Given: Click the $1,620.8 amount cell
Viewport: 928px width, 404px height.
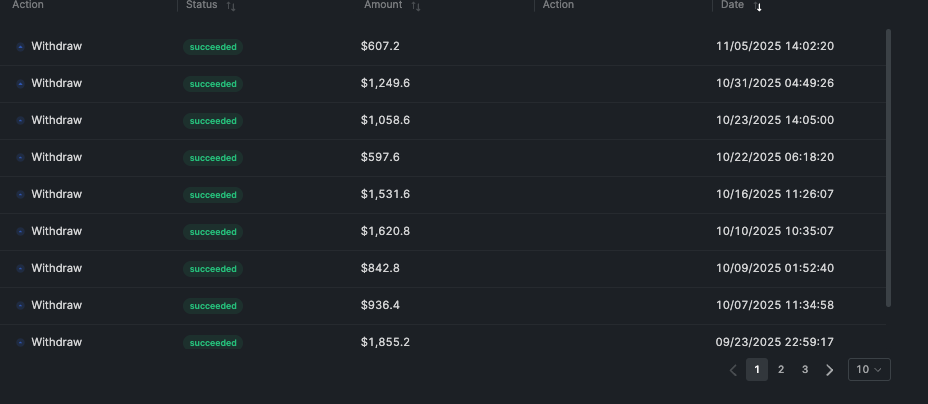Looking at the screenshot, I should click(385, 231).
